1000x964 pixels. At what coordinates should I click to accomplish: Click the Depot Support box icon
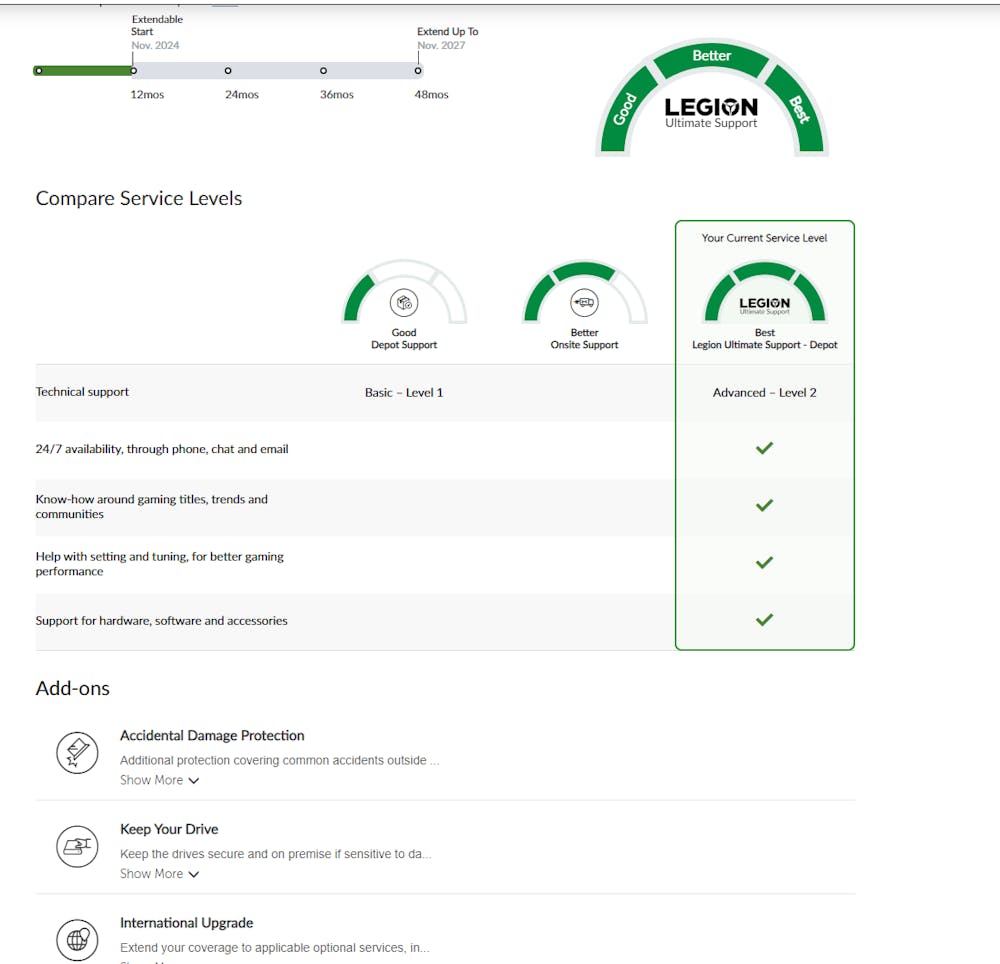404,303
